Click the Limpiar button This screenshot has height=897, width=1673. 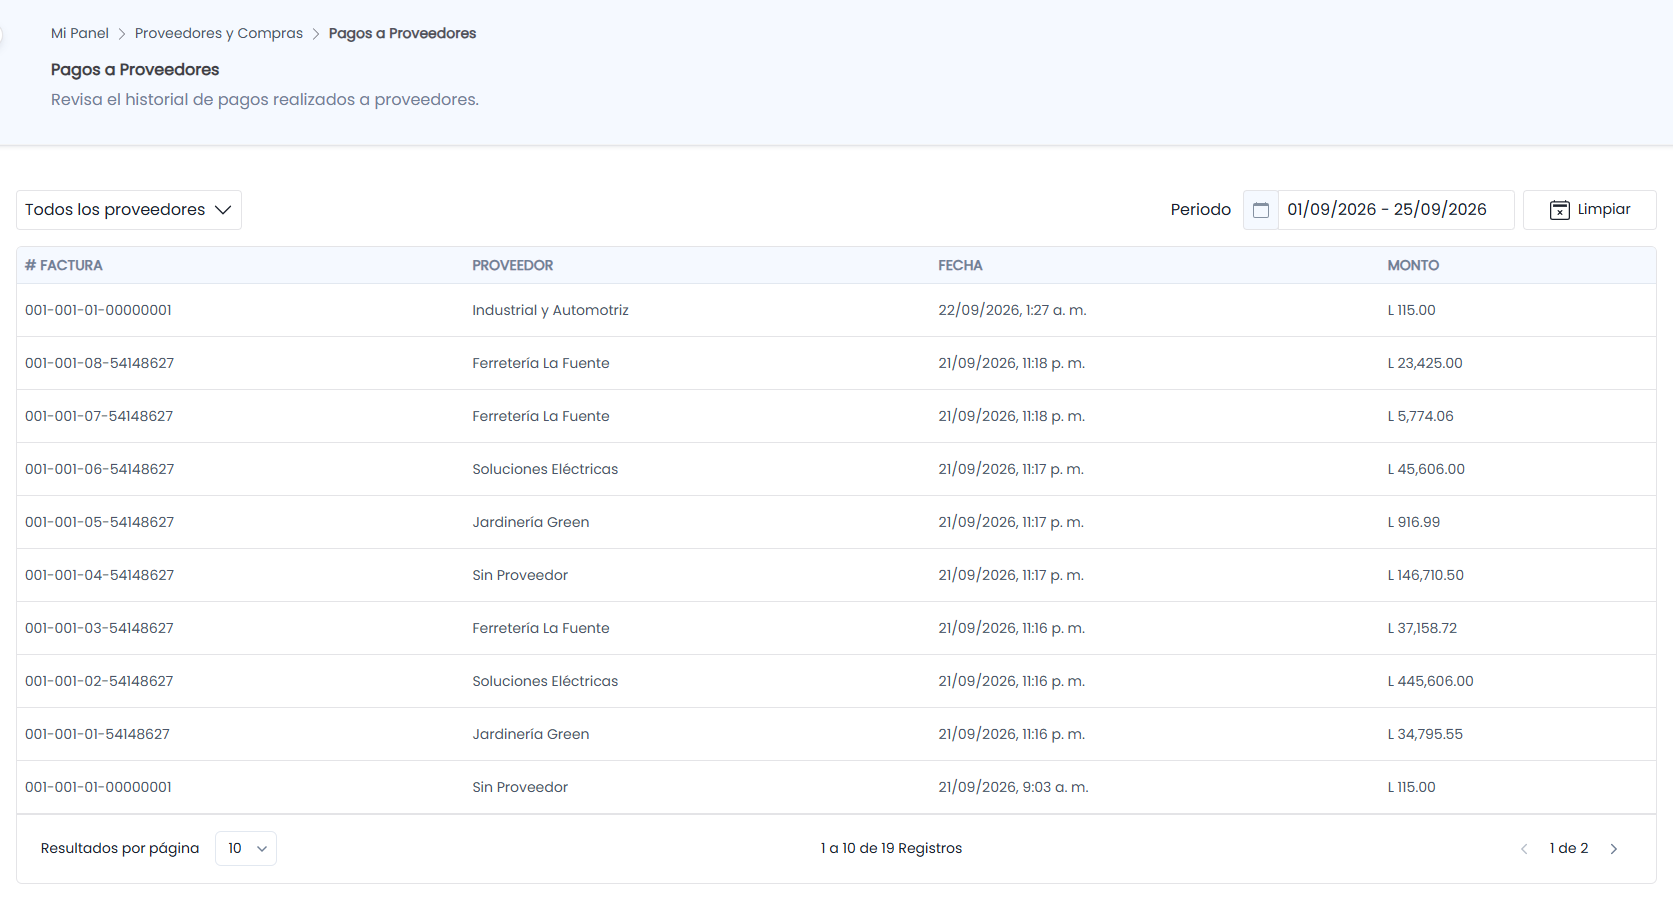click(1589, 210)
